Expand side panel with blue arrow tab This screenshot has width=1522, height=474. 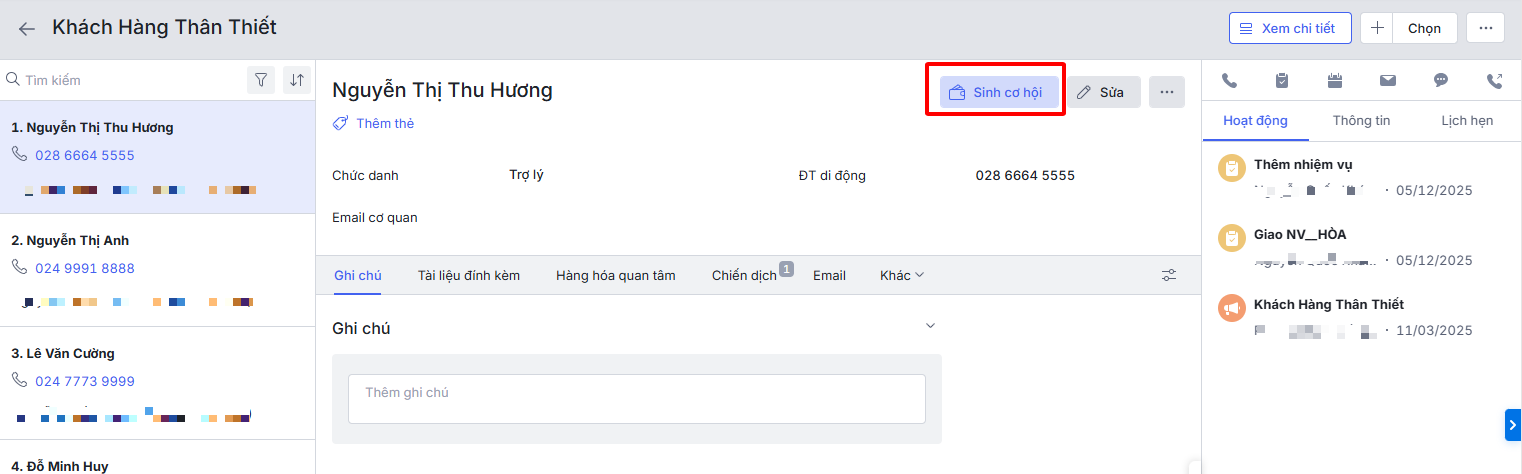coord(1512,425)
